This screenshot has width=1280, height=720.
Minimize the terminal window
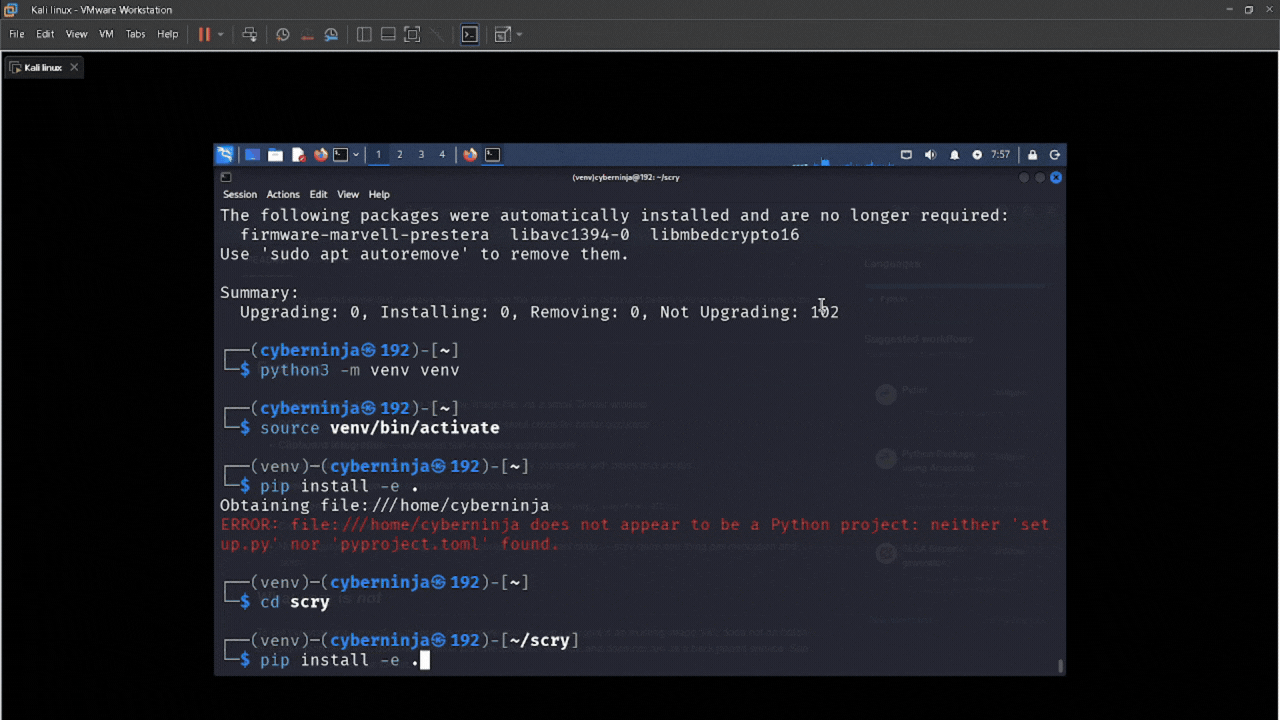[1023, 177]
